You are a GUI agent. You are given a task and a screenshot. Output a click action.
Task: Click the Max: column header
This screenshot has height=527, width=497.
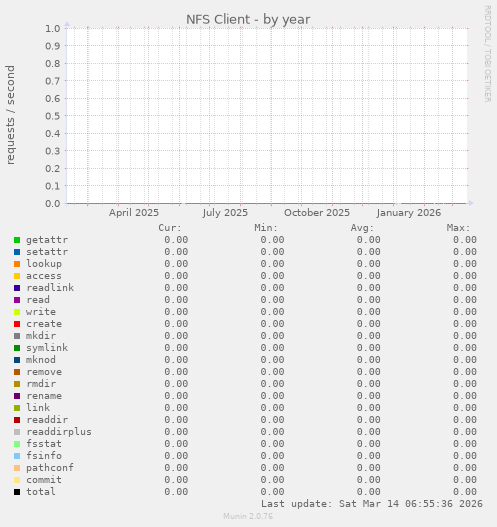tap(458, 228)
